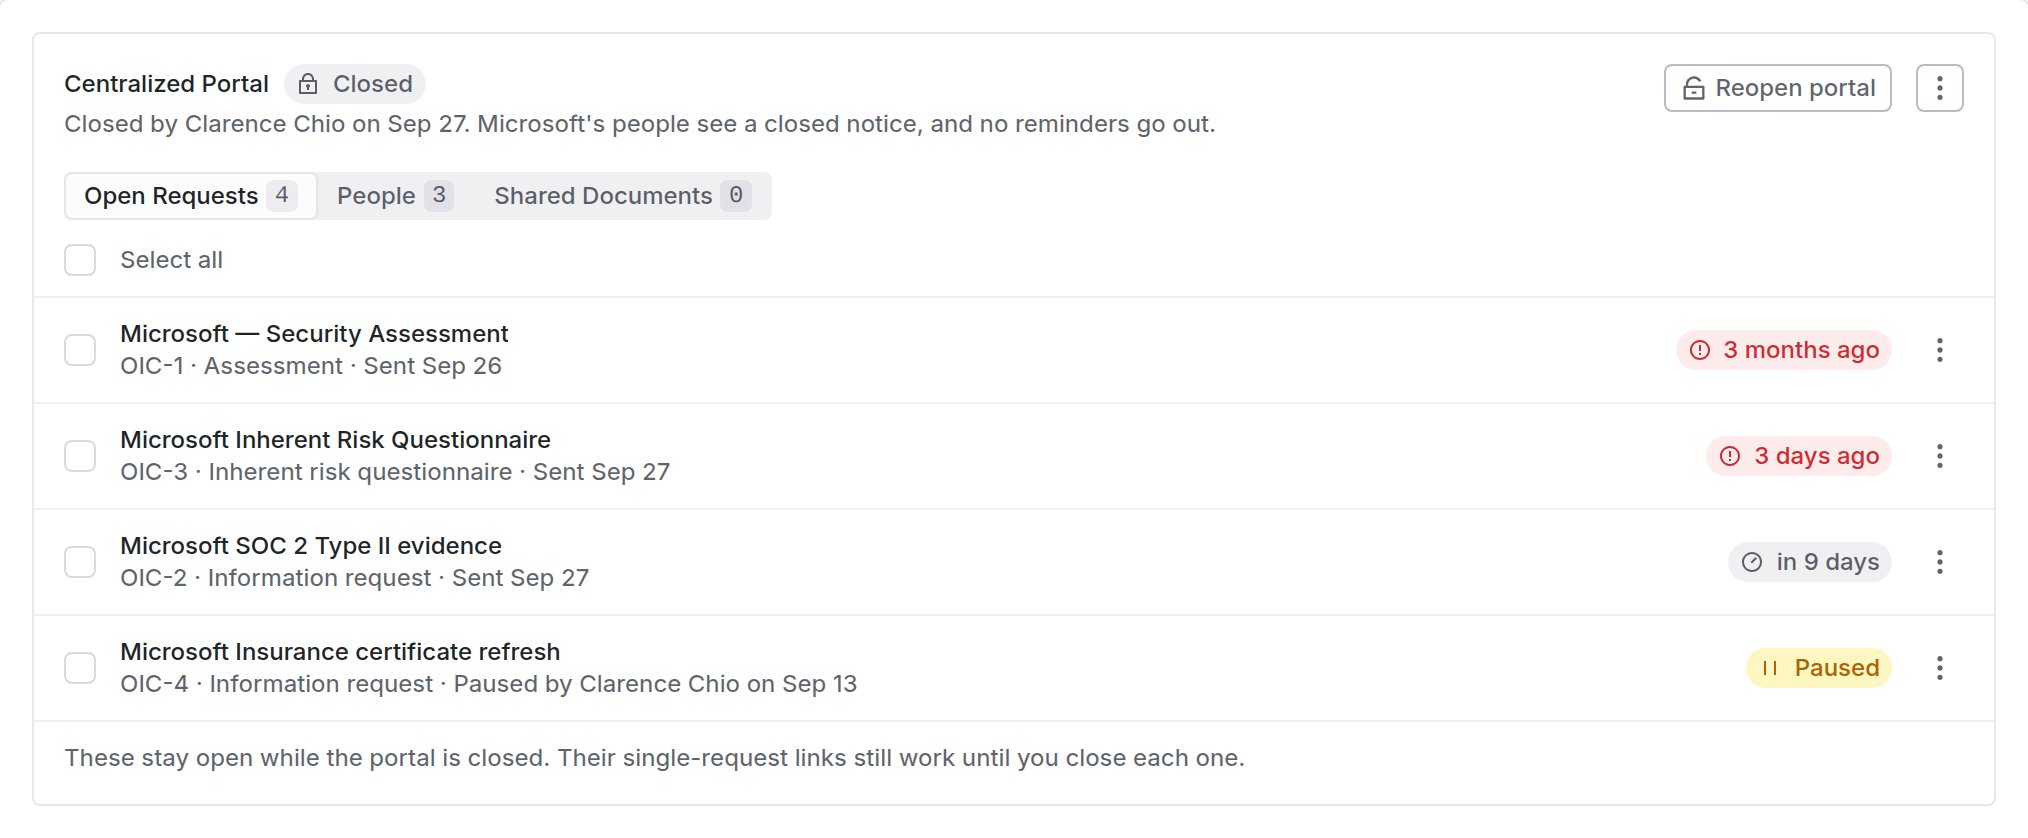Click the 'in 9 days' due badge
Screen dimensions: 2028x838
(1809, 562)
